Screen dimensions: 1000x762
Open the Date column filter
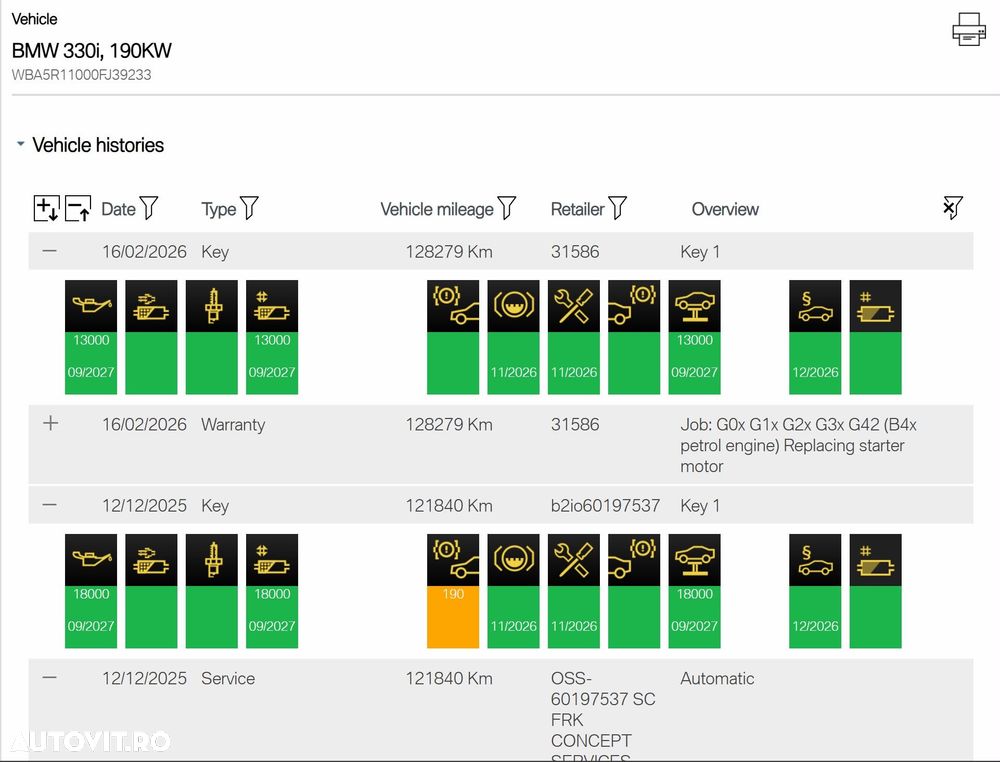tap(149, 208)
